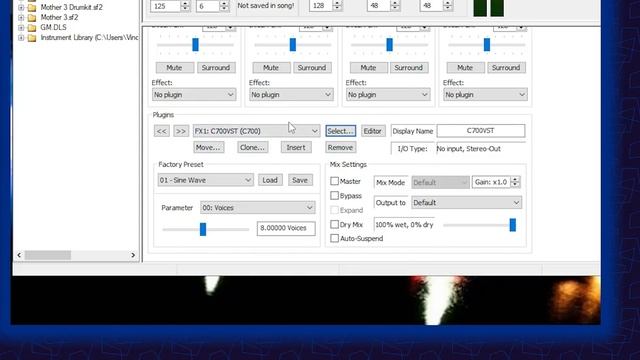Open the FX1: C700VST plugin dropdown
Viewport: 640px width, 360px height.
[256, 131]
